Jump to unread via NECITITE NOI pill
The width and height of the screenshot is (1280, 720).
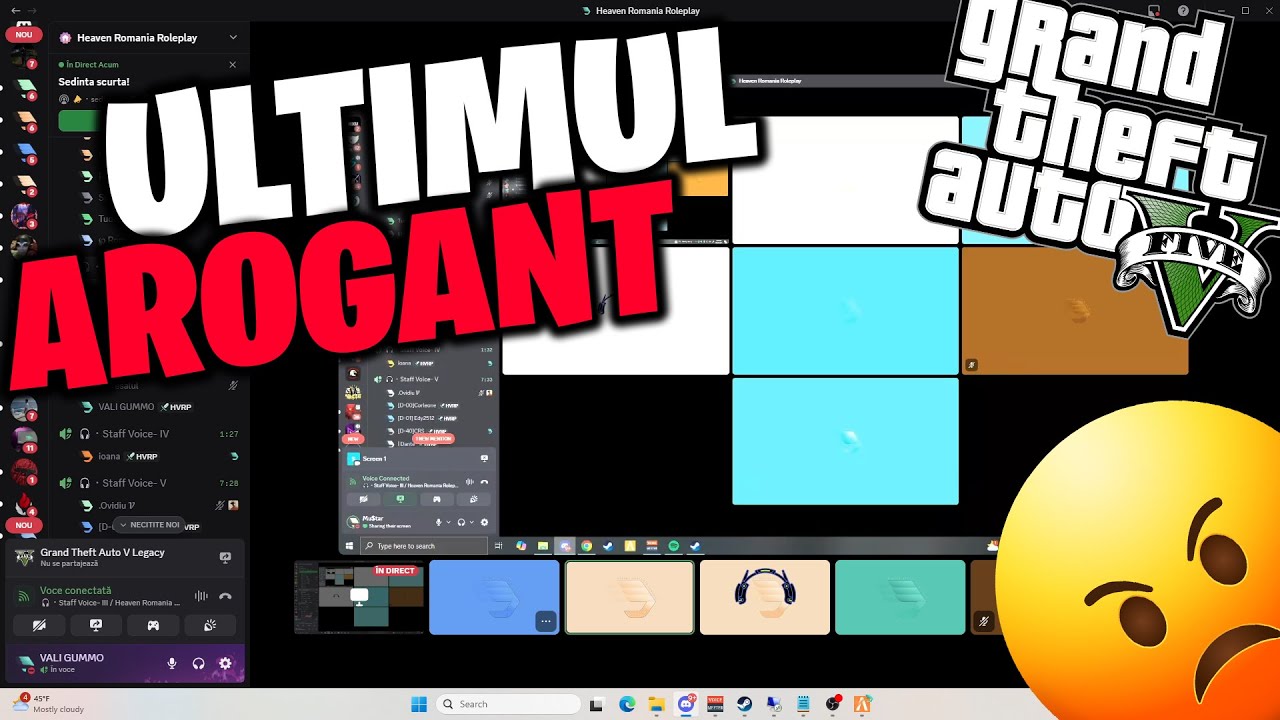(x=149, y=525)
